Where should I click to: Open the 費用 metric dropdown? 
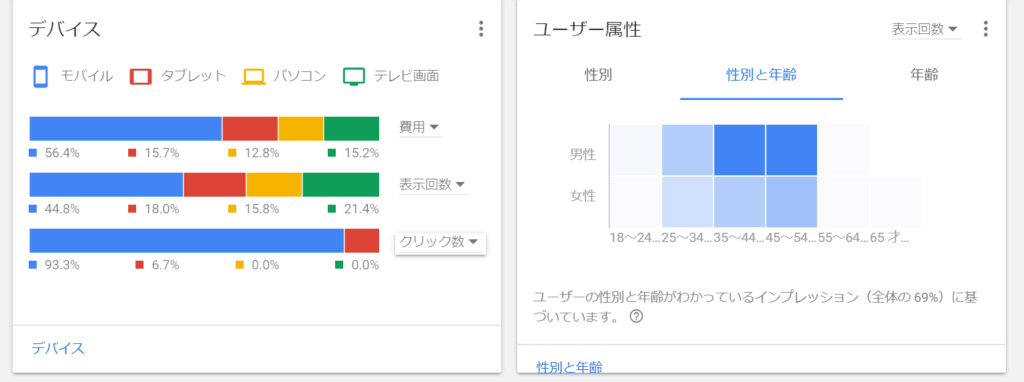point(420,127)
